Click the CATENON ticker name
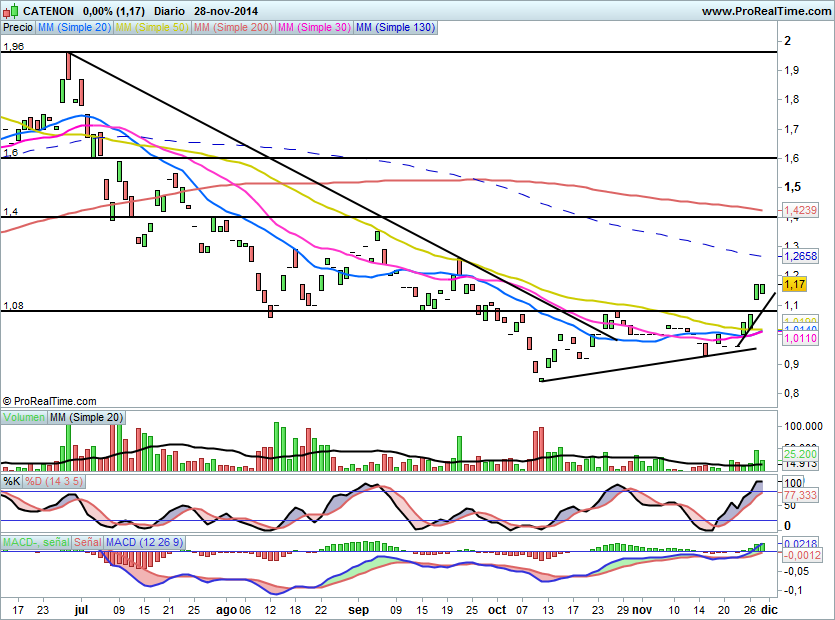 coord(48,11)
